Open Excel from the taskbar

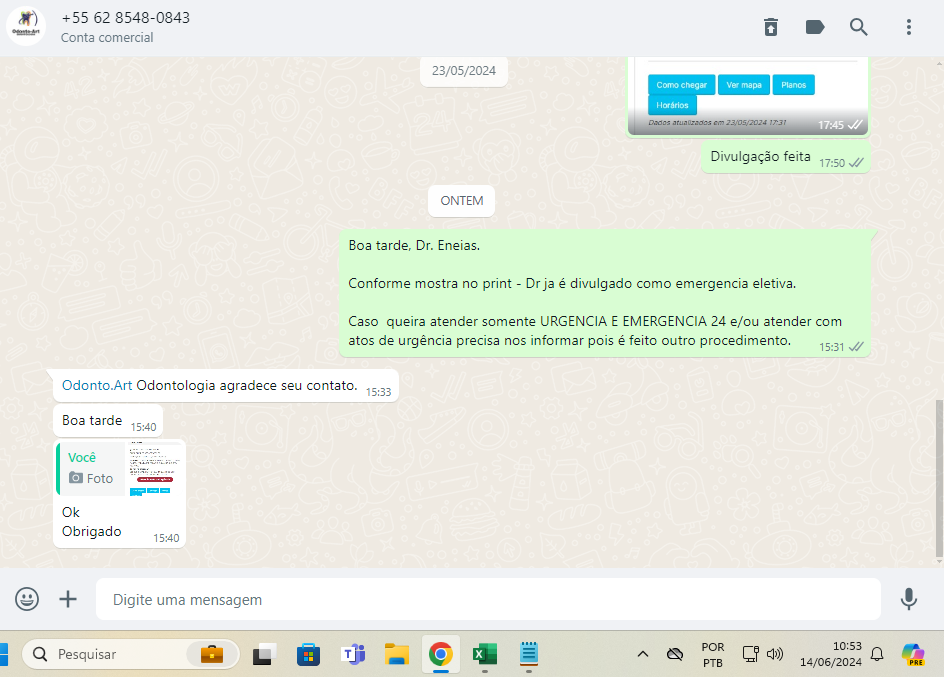point(485,654)
